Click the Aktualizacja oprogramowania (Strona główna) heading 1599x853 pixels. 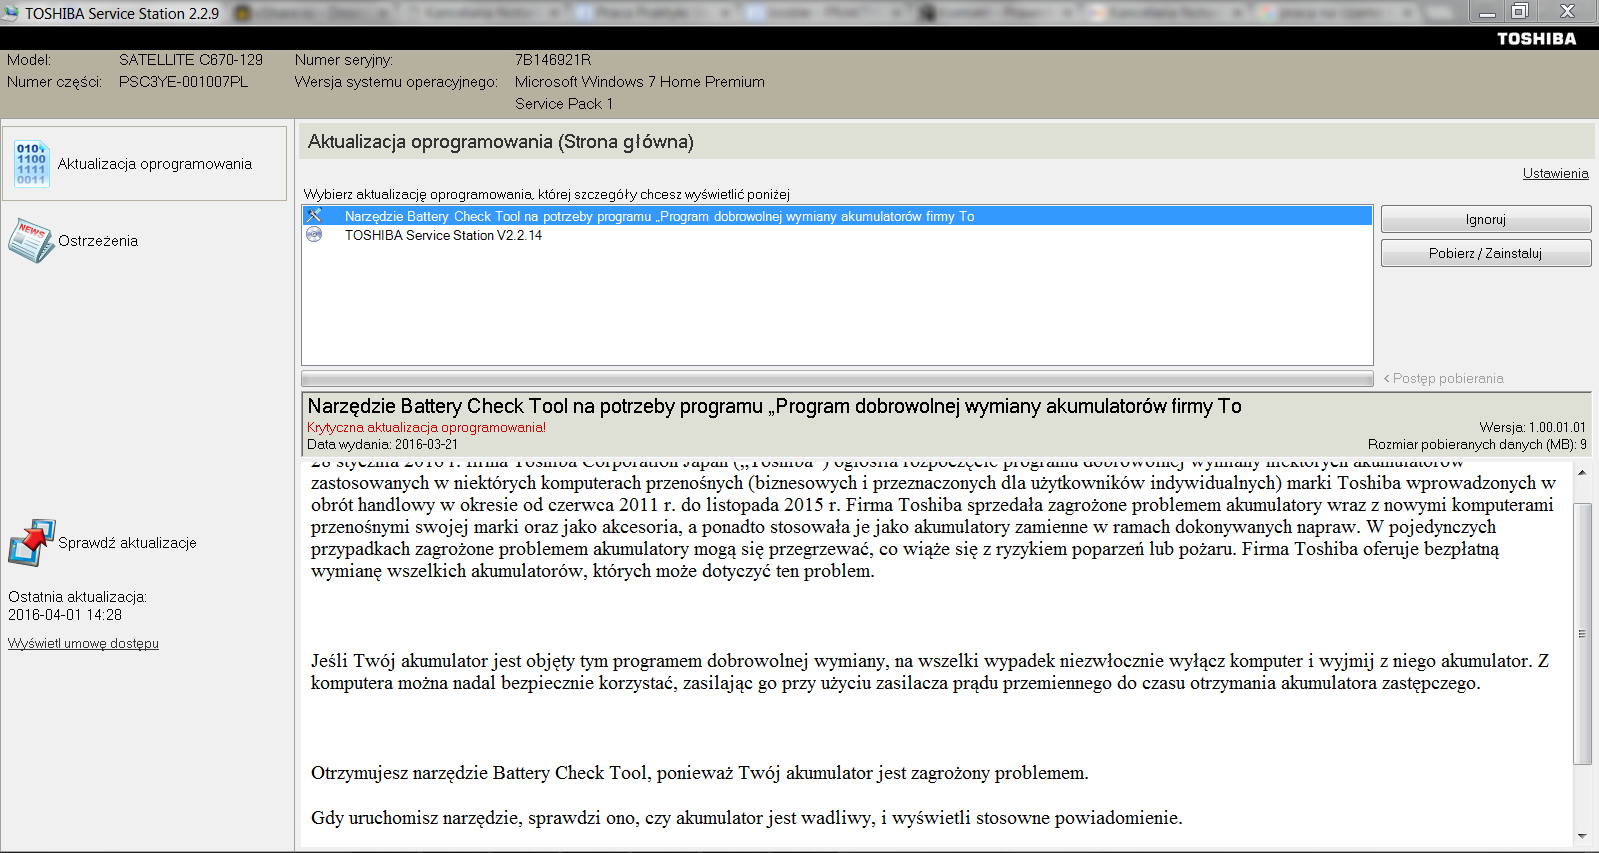click(501, 142)
